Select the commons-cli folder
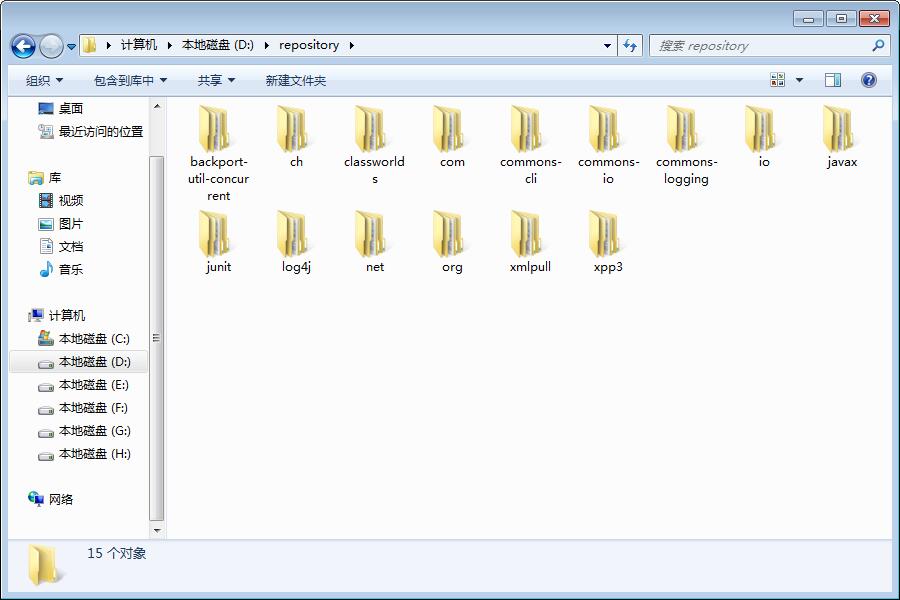This screenshot has width=900, height=600. coord(530,146)
